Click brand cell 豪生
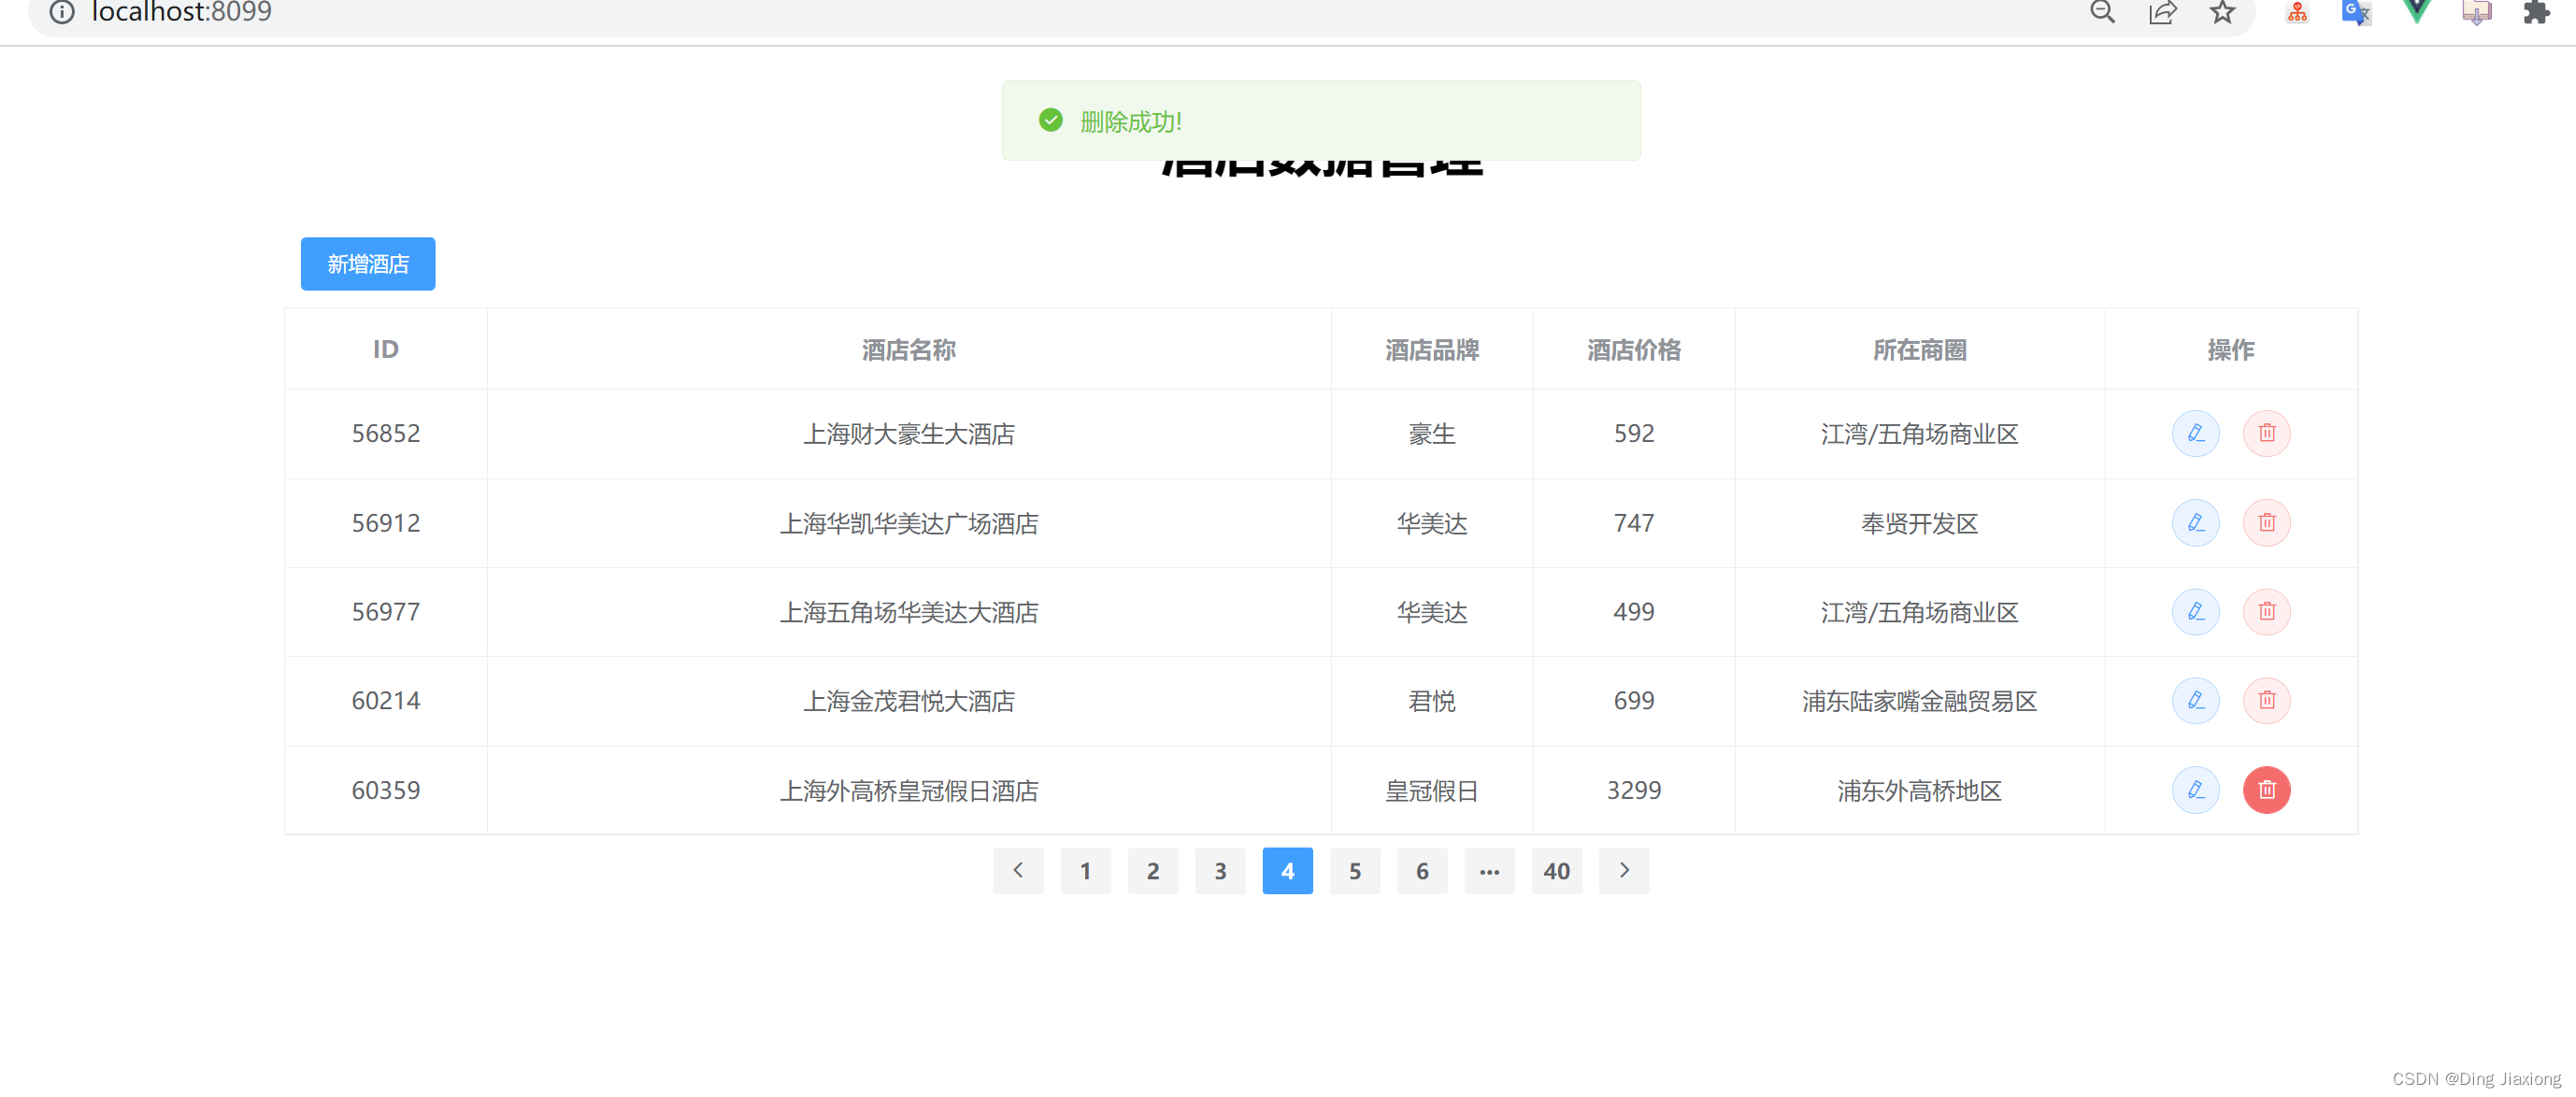 (x=1432, y=434)
